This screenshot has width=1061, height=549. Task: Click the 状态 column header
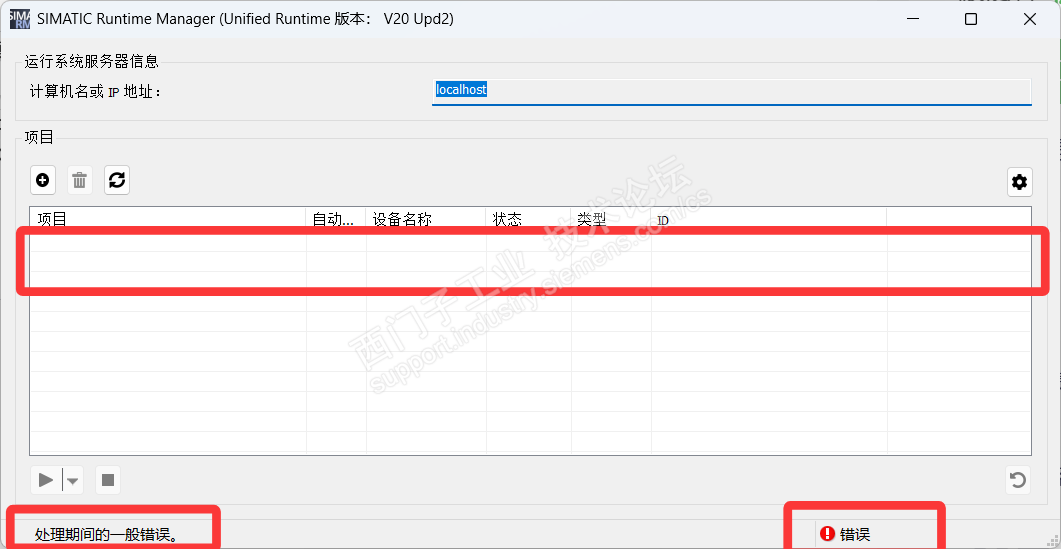tap(528, 219)
